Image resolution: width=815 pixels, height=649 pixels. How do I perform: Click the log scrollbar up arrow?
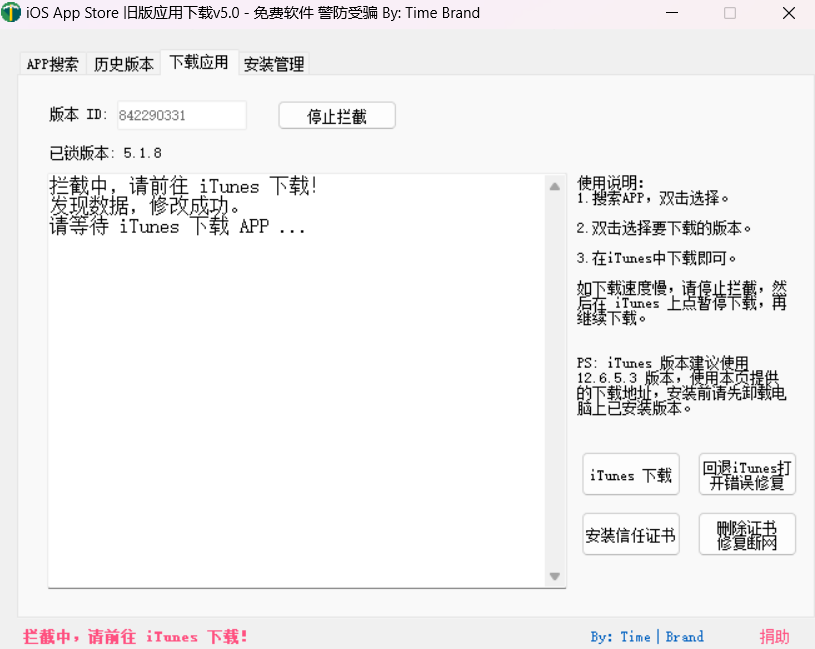[x=555, y=186]
